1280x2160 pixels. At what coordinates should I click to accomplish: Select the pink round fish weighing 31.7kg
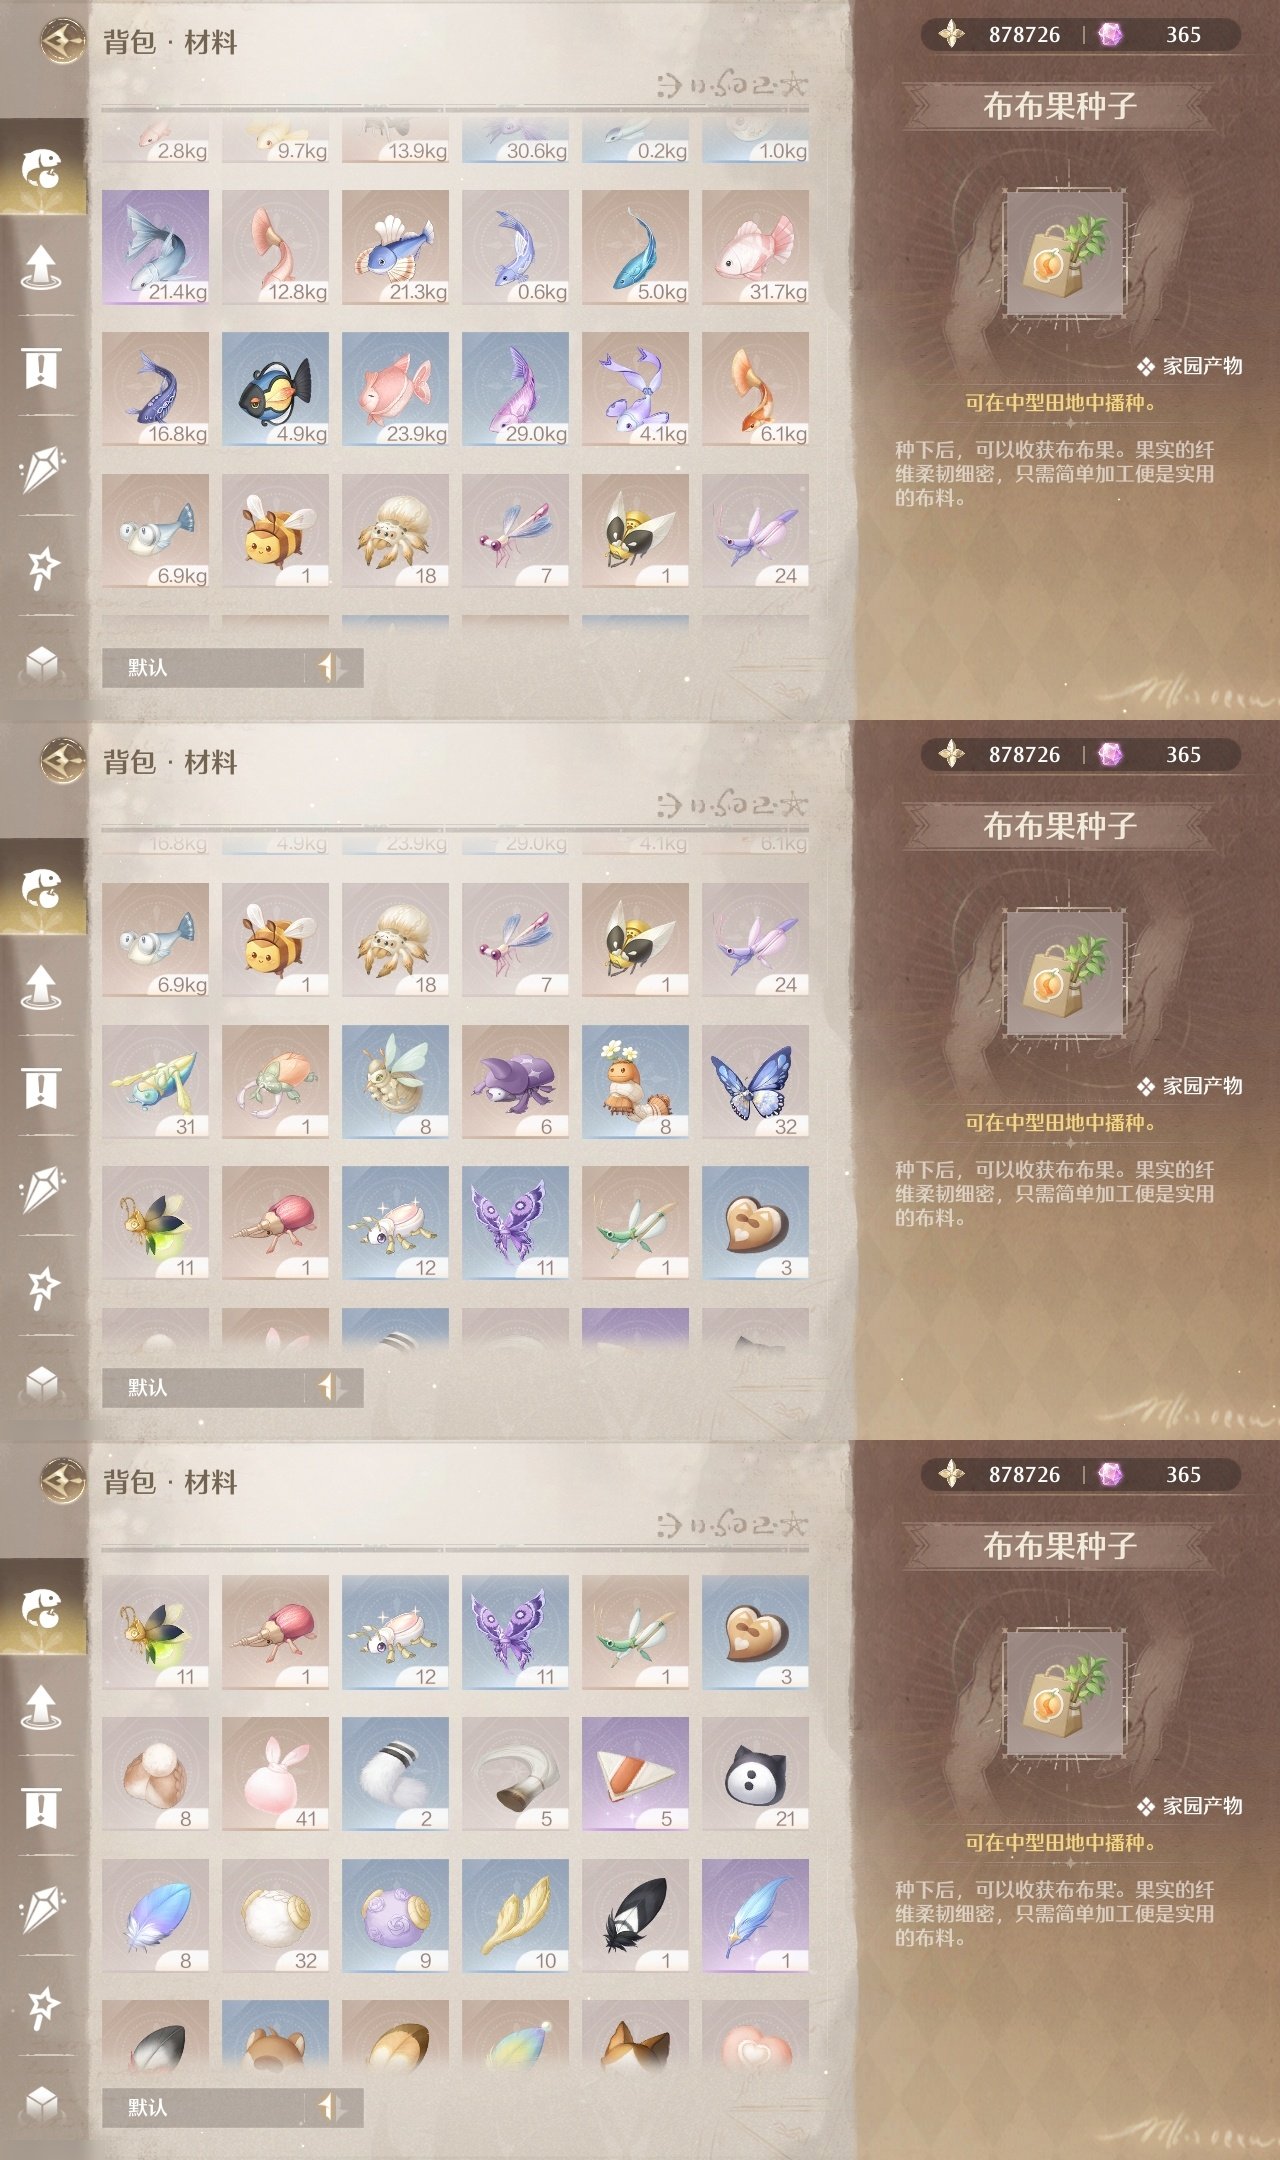(x=755, y=247)
